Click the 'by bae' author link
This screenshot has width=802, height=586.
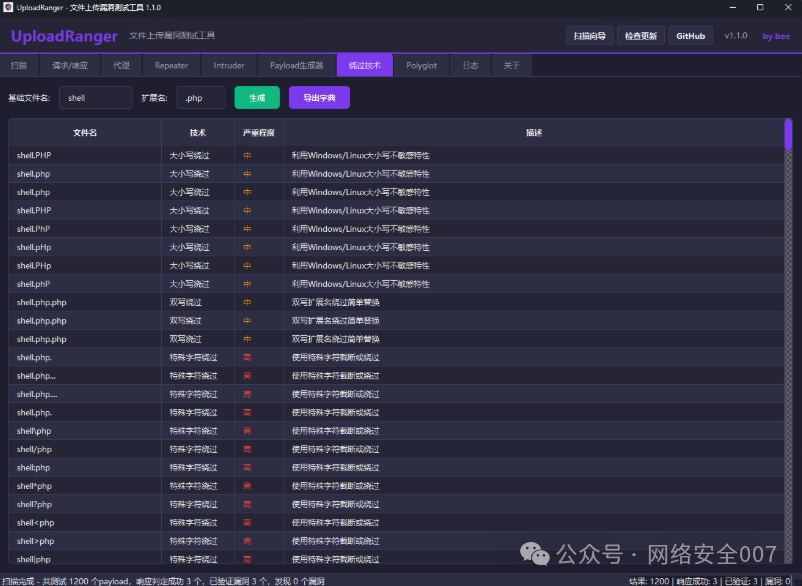click(x=776, y=36)
